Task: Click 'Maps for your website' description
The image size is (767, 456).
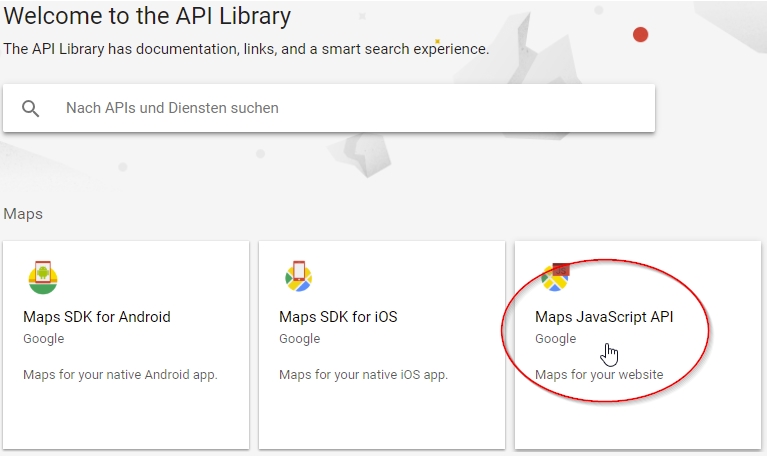Action: coord(599,375)
